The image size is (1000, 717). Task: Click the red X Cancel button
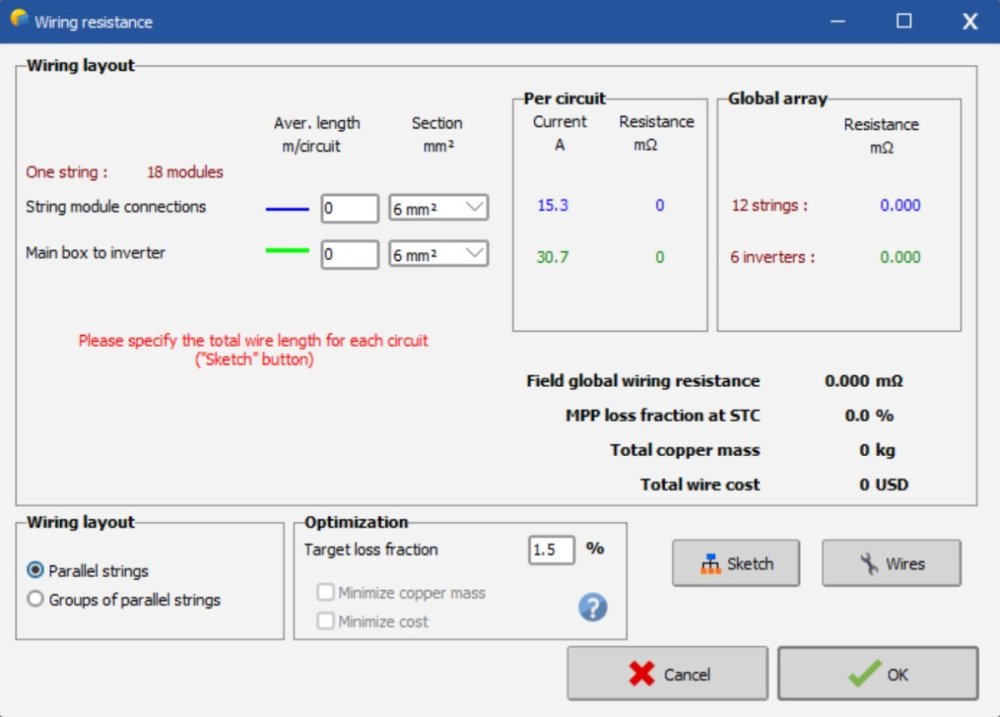pos(667,674)
